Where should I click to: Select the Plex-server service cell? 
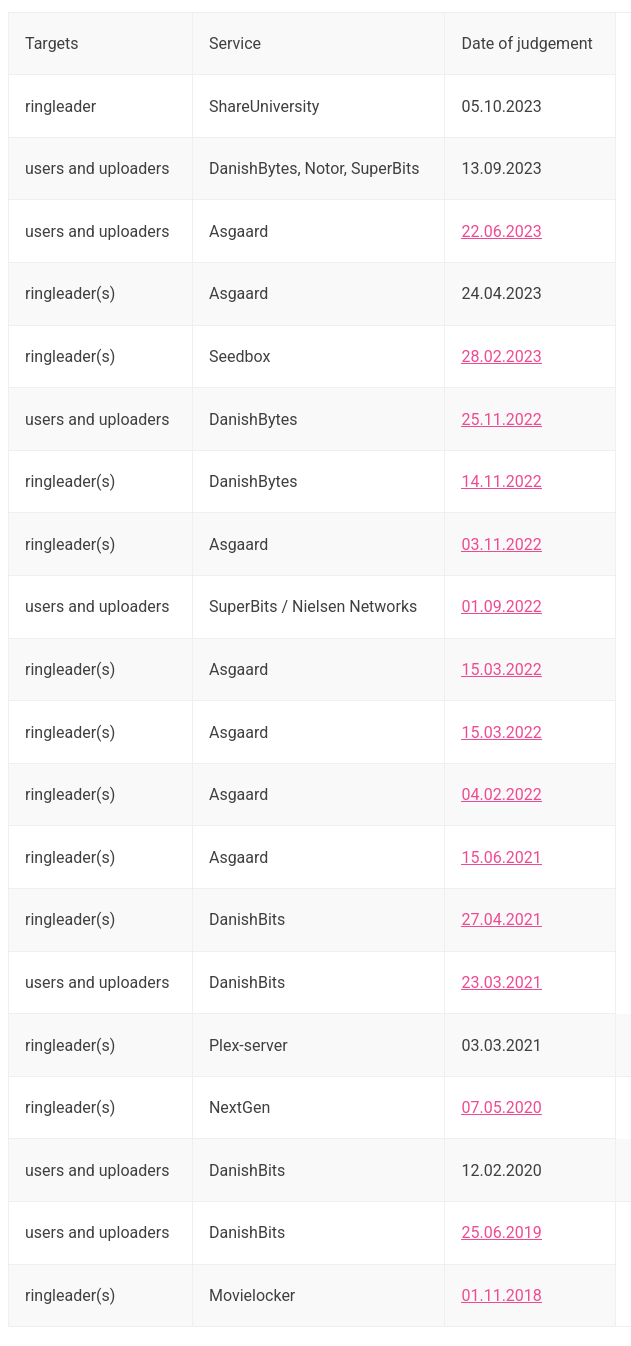click(x=248, y=1045)
